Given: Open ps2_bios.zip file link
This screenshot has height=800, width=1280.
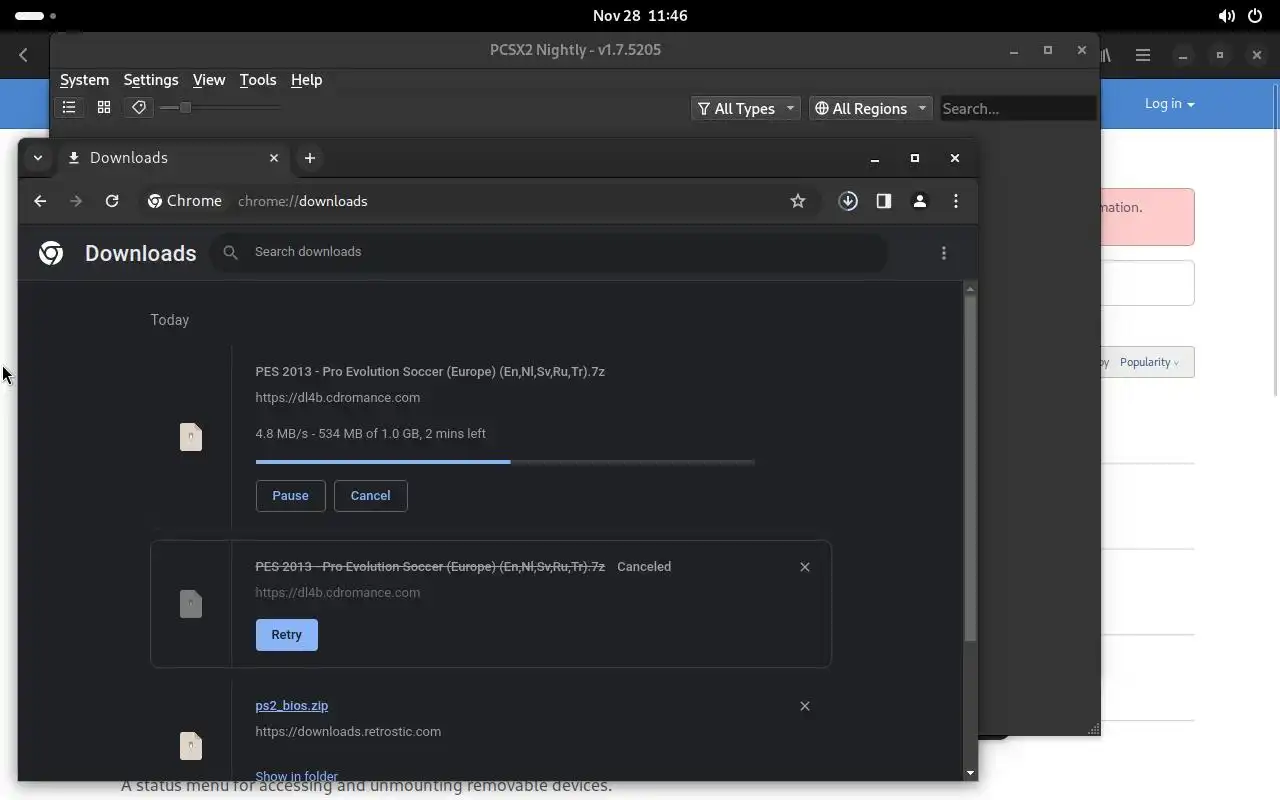Looking at the screenshot, I should pyautogui.click(x=291, y=706).
